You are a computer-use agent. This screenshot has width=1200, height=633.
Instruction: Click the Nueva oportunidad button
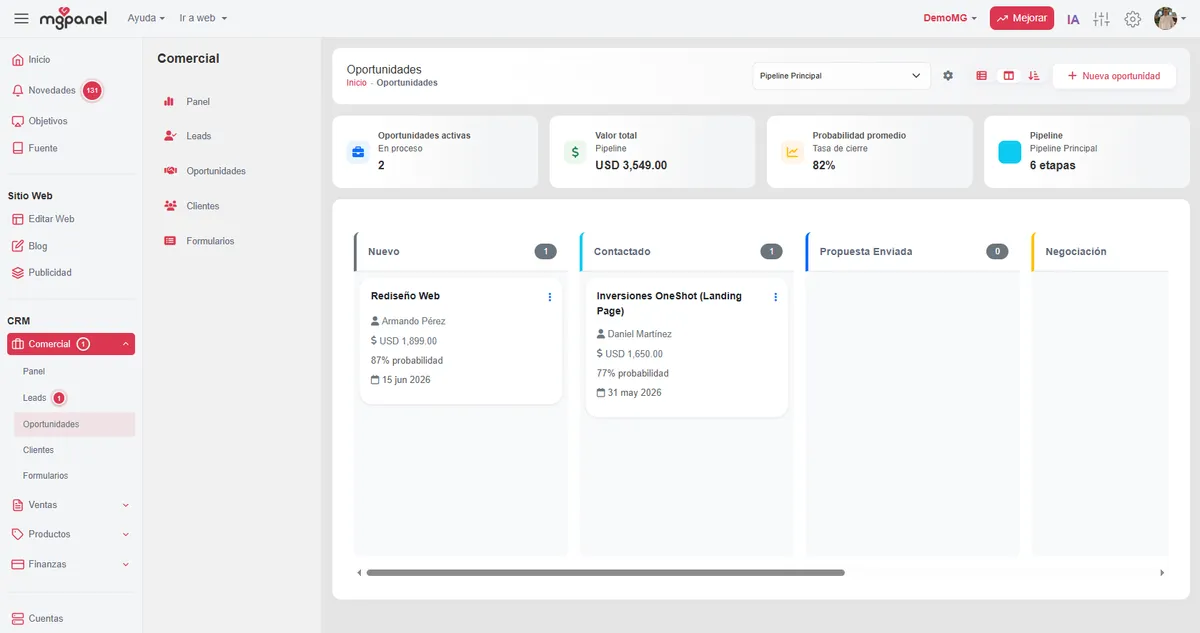1113,76
